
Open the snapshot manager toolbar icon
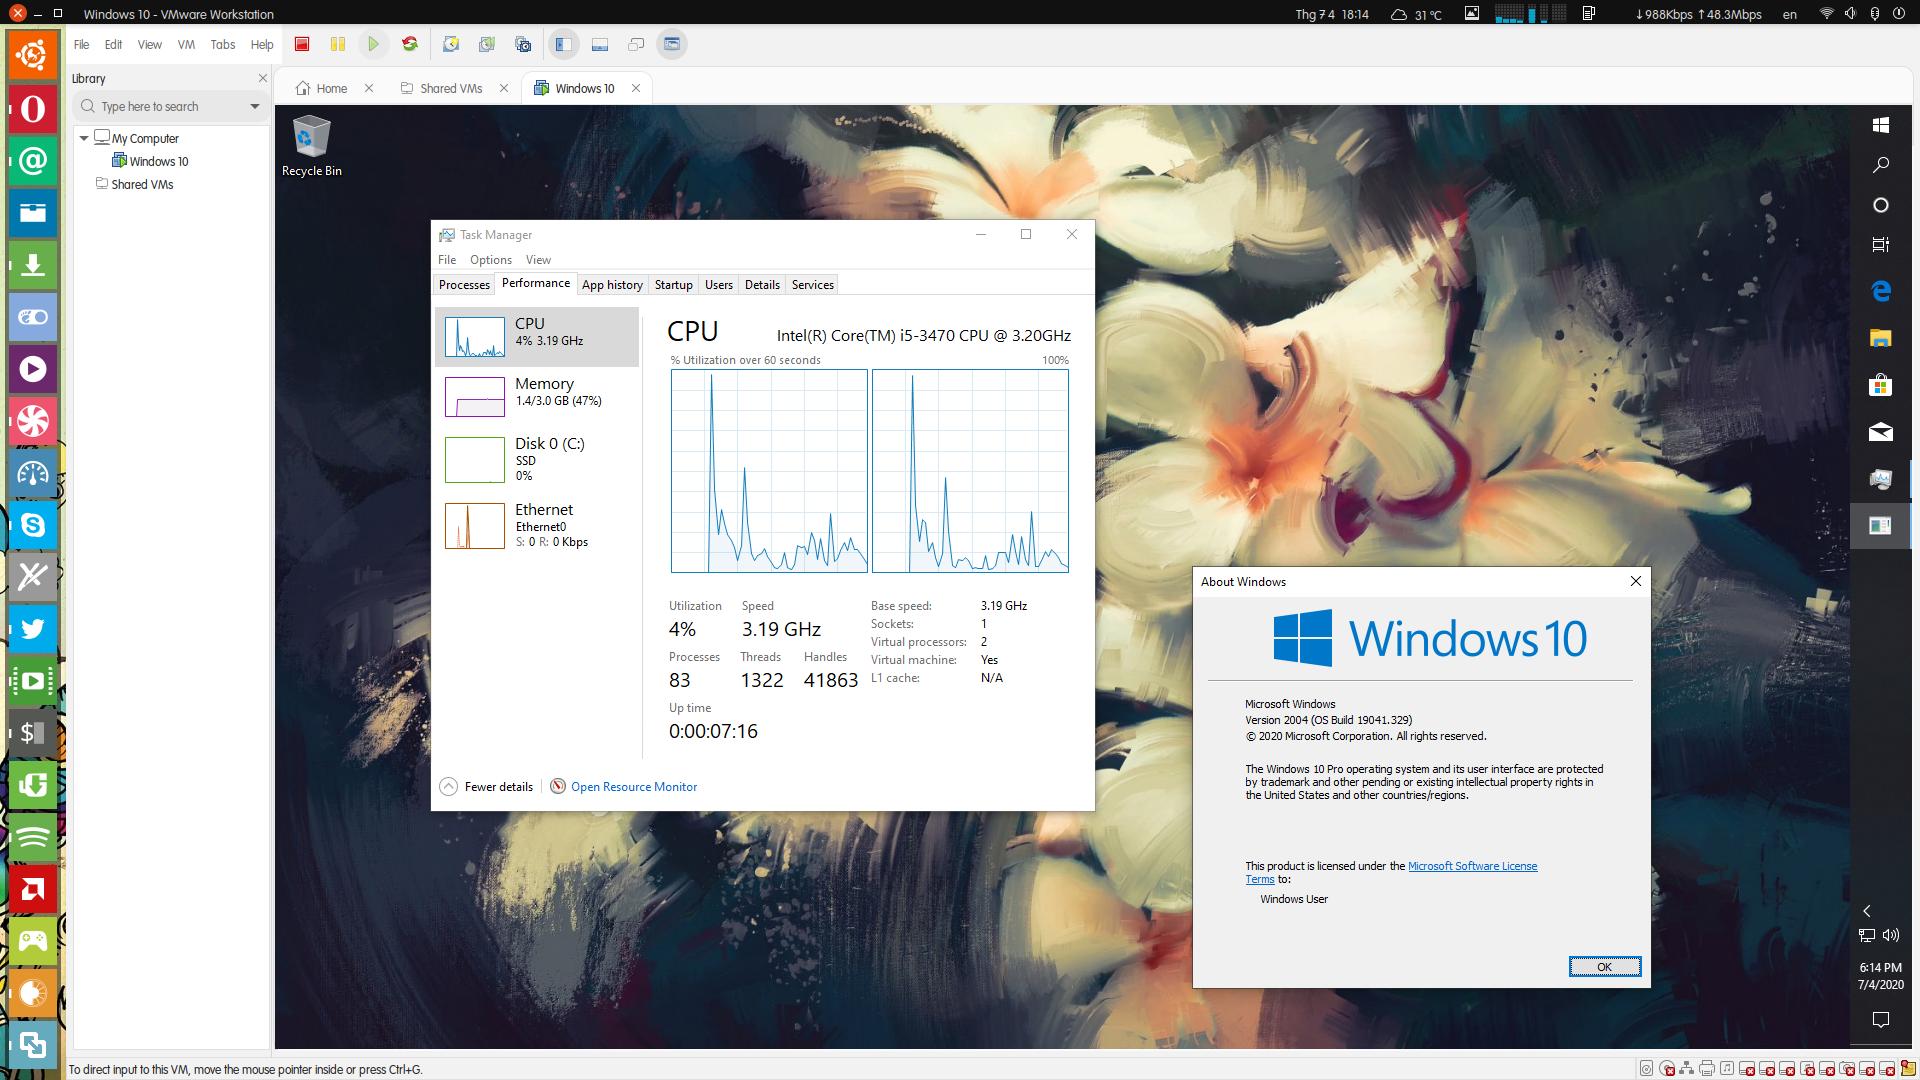coord(523,44)
